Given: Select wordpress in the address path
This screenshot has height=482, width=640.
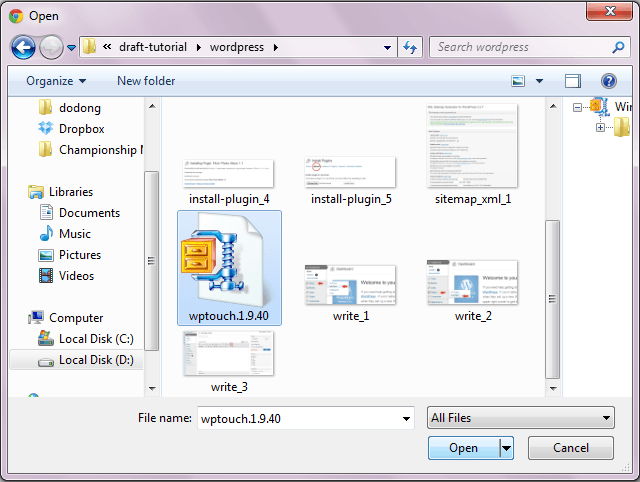Looking at the screenshot, I should pyautogui.click(x=237, y=47).
